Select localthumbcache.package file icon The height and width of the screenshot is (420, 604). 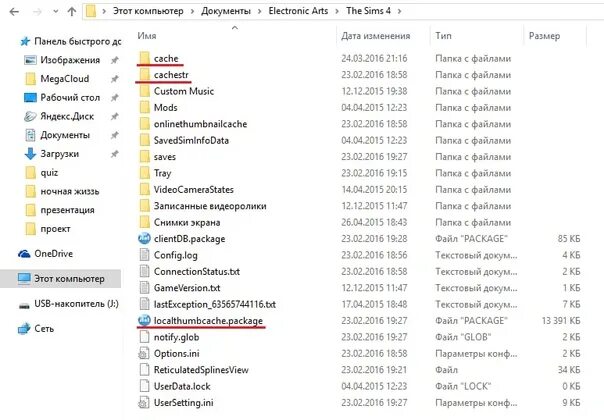click(144, 320)
